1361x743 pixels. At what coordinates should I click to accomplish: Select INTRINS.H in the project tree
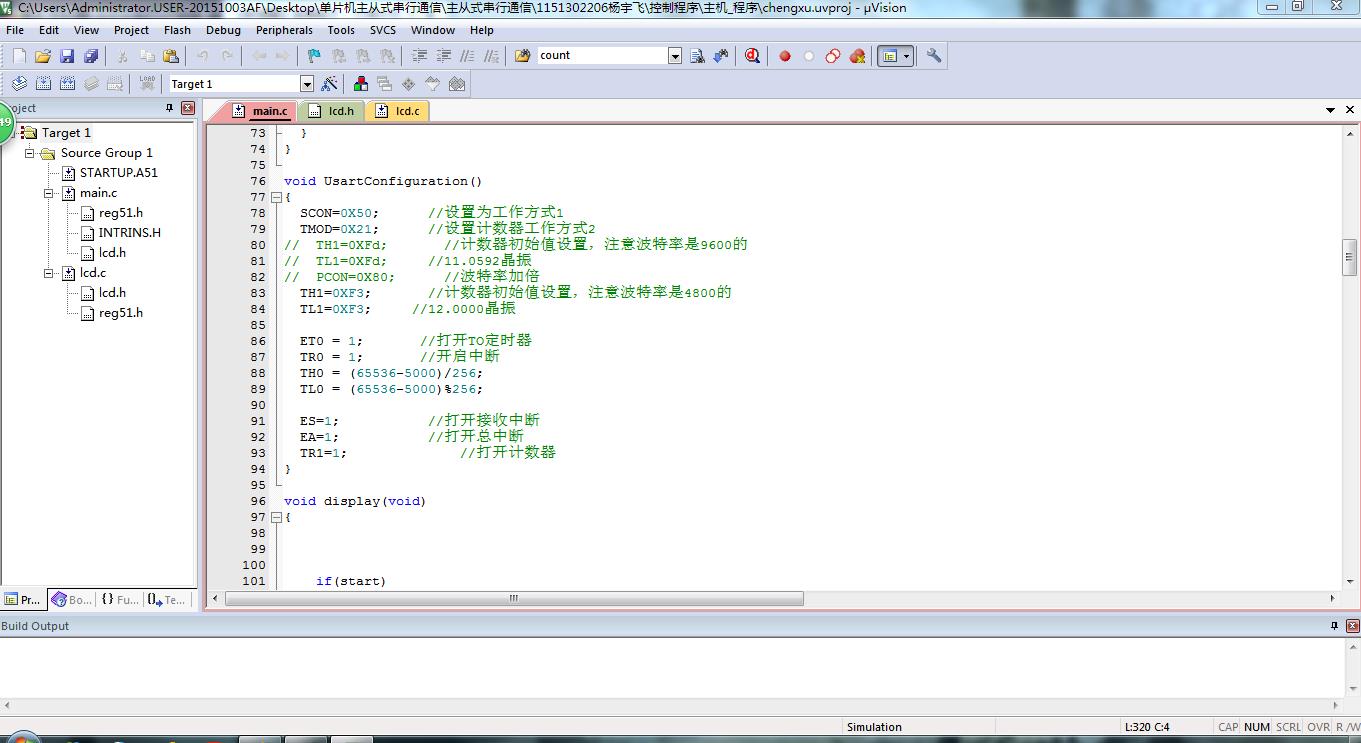(129, 233)
